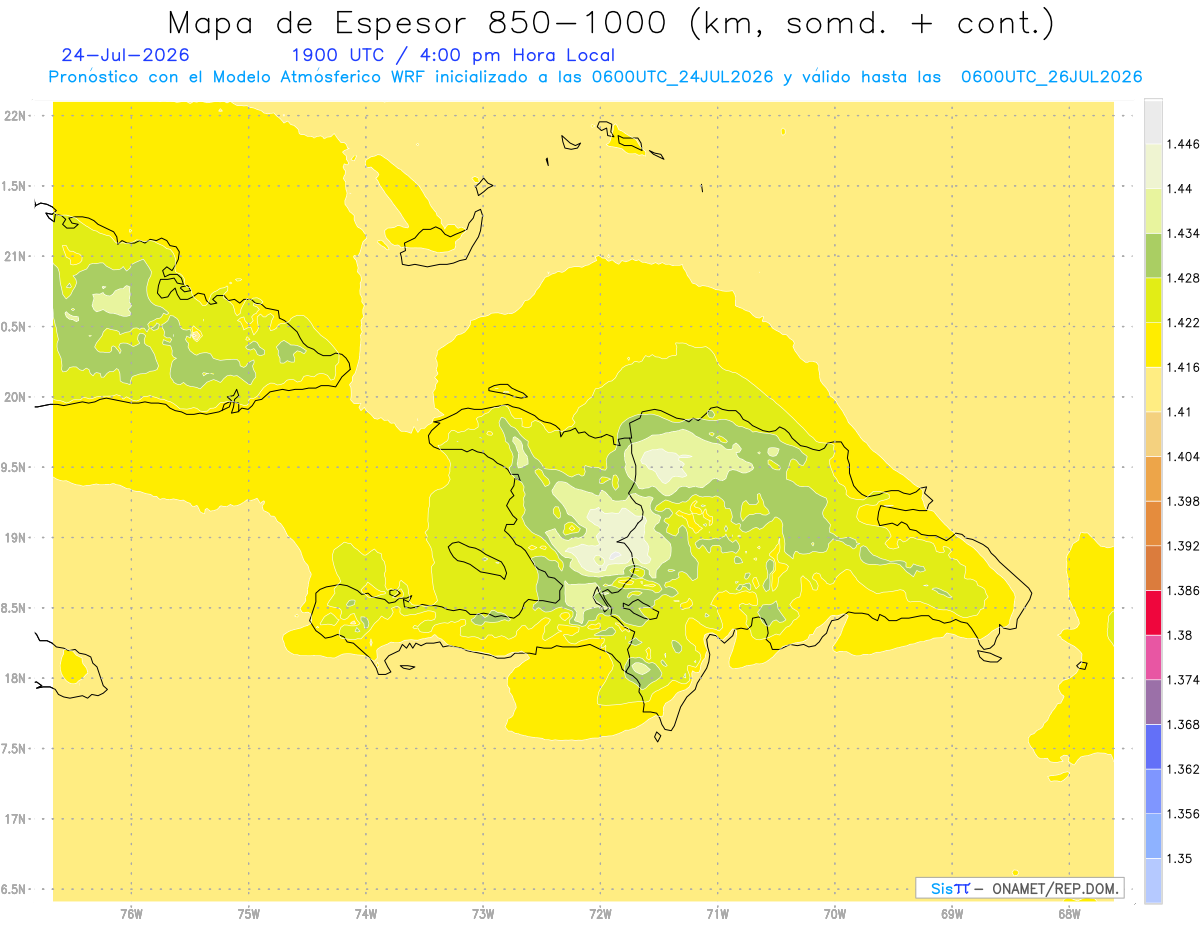Click the '21N' latitude label
This screenshot has height=927, width=1200.
click(15, 256)
